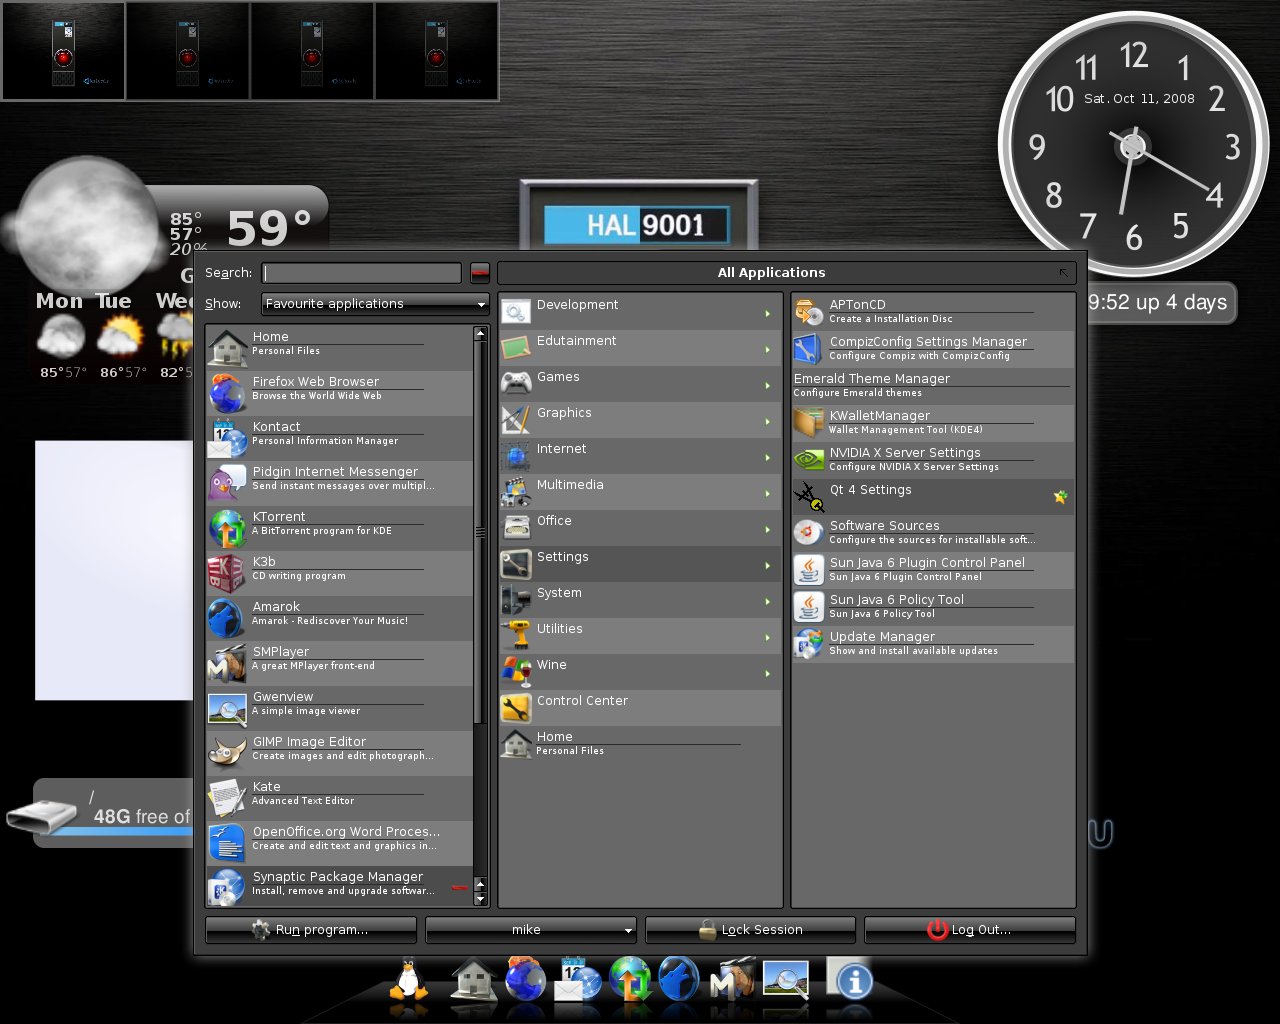The height and width of the screenshot is (1024, 1280).
Task: Expand the Games submenu arrow
Action: [x=768, y=385]
